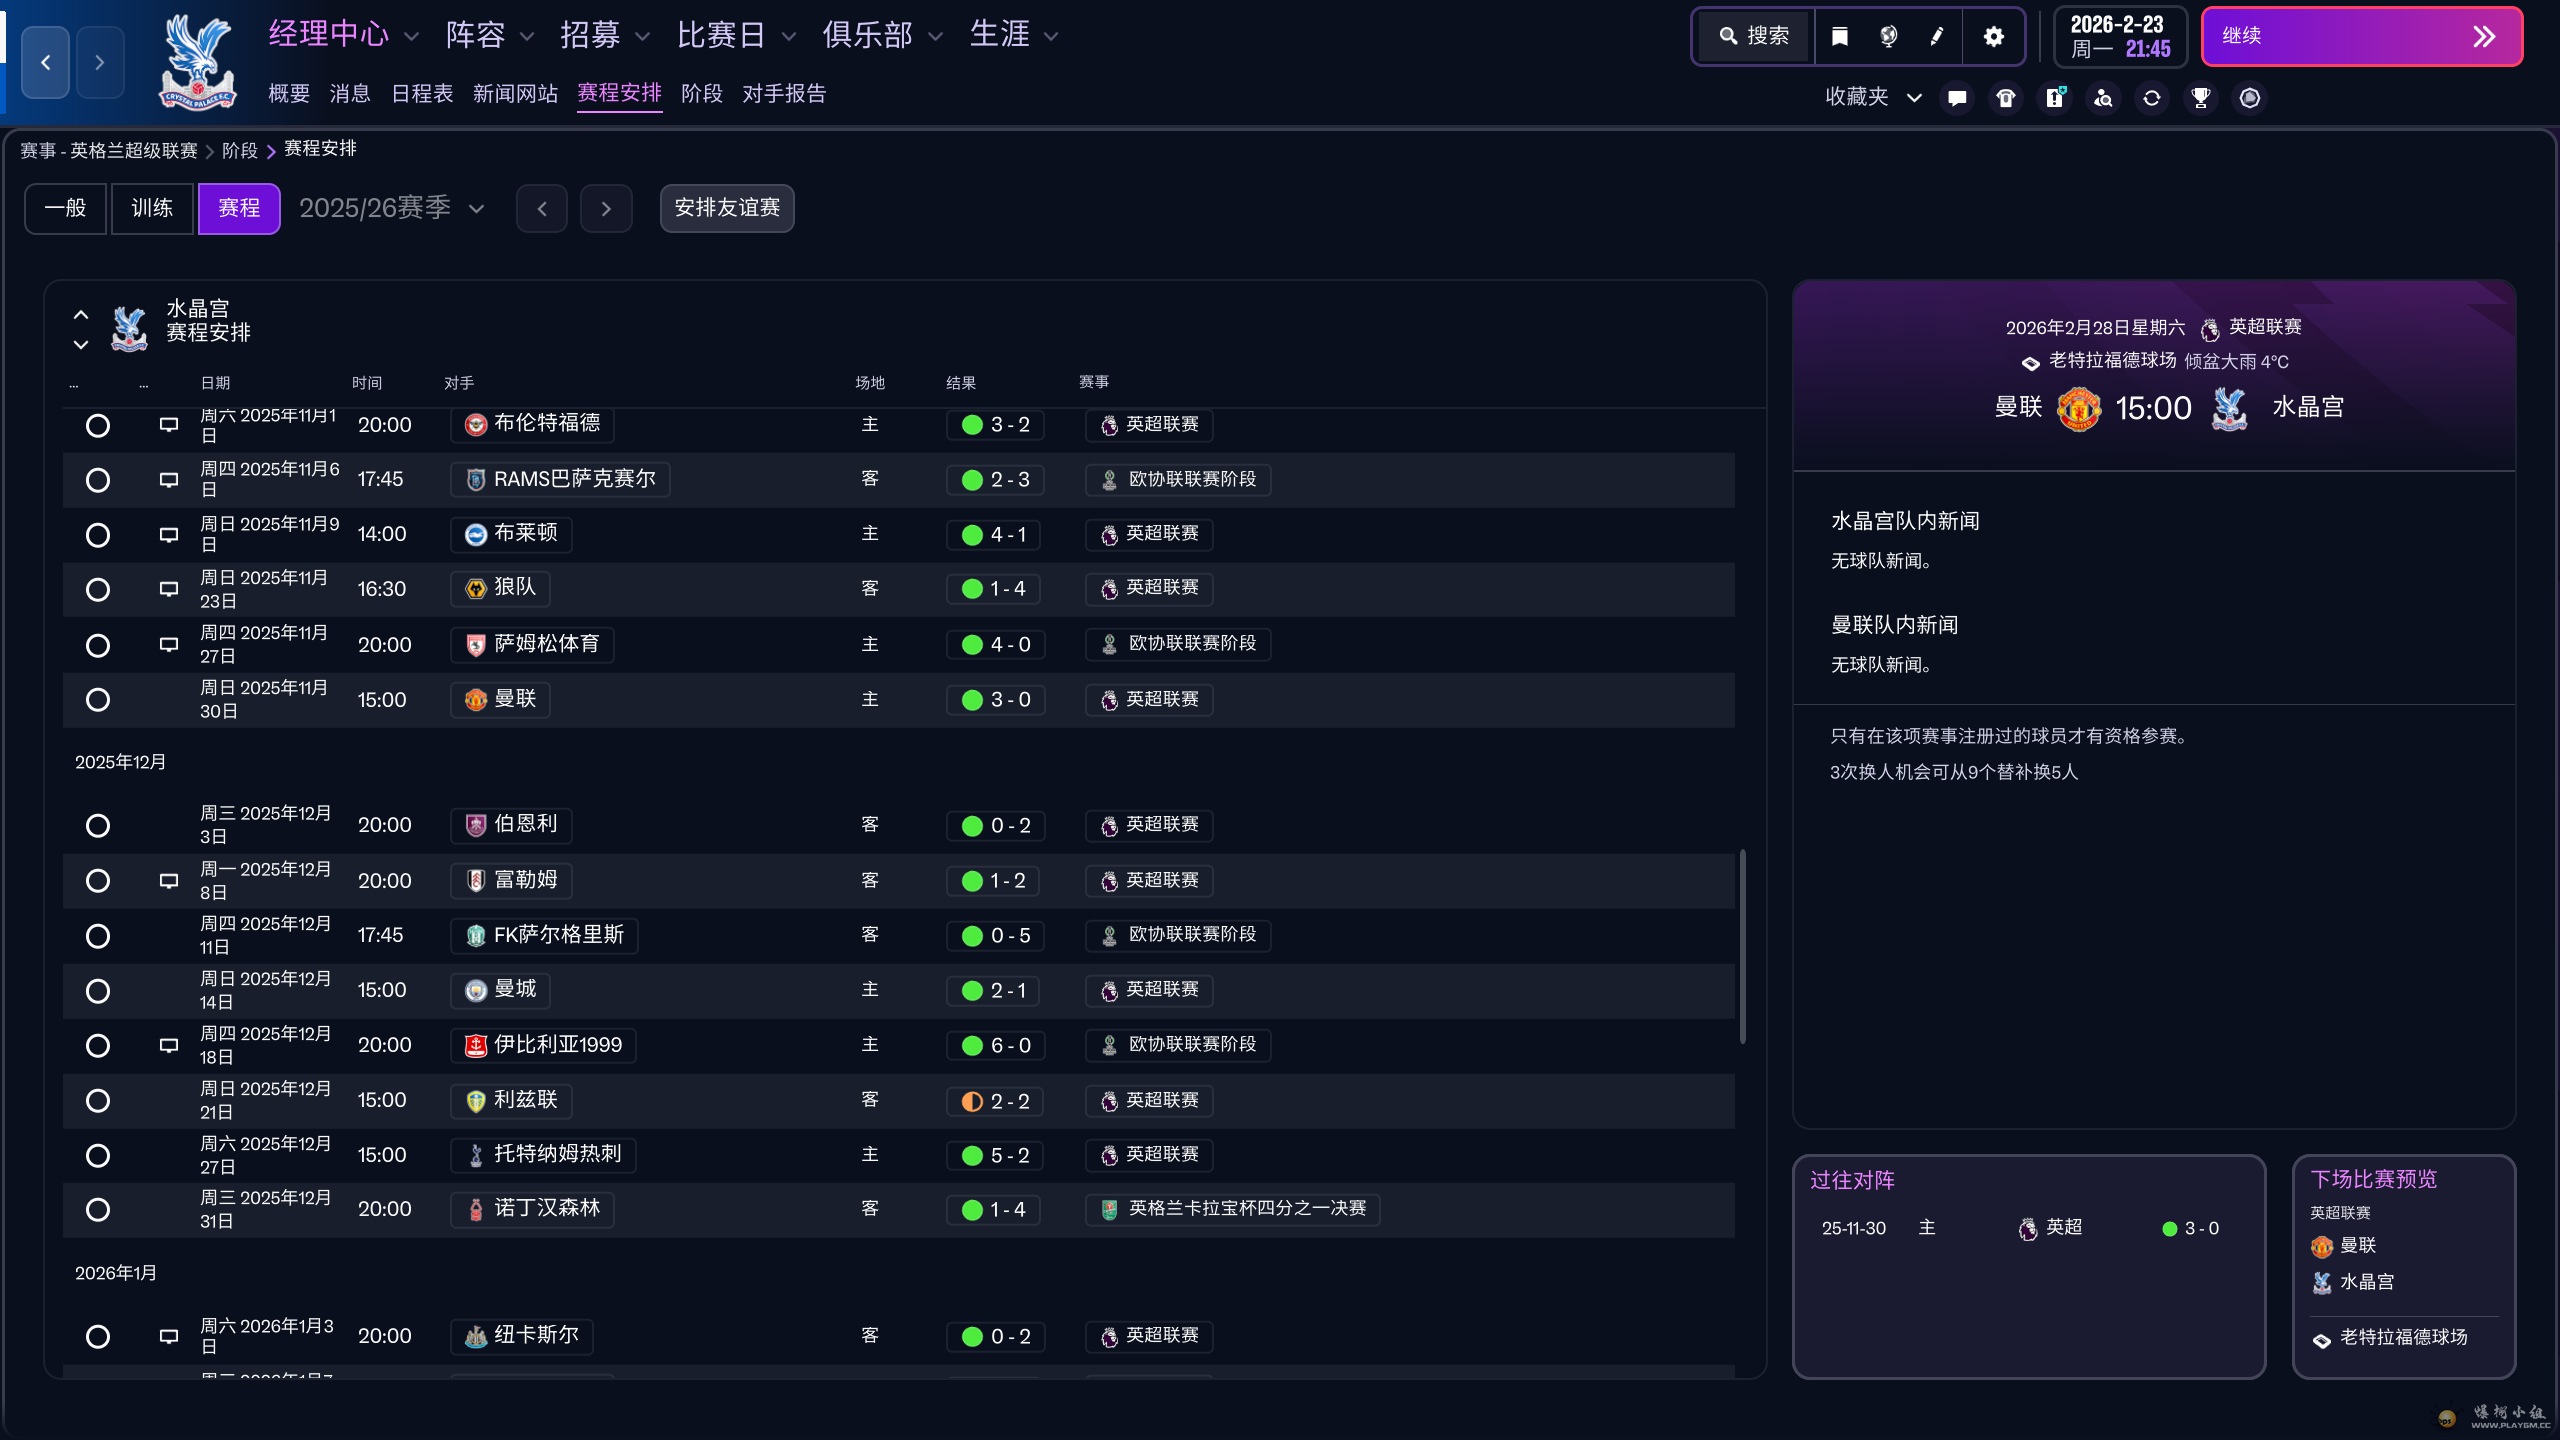The width and height of the screenshot is (2560, 1440).
Task: Click Manchester United crest in match preview header
Action: pyautogui.click(x=2079, y=408)
